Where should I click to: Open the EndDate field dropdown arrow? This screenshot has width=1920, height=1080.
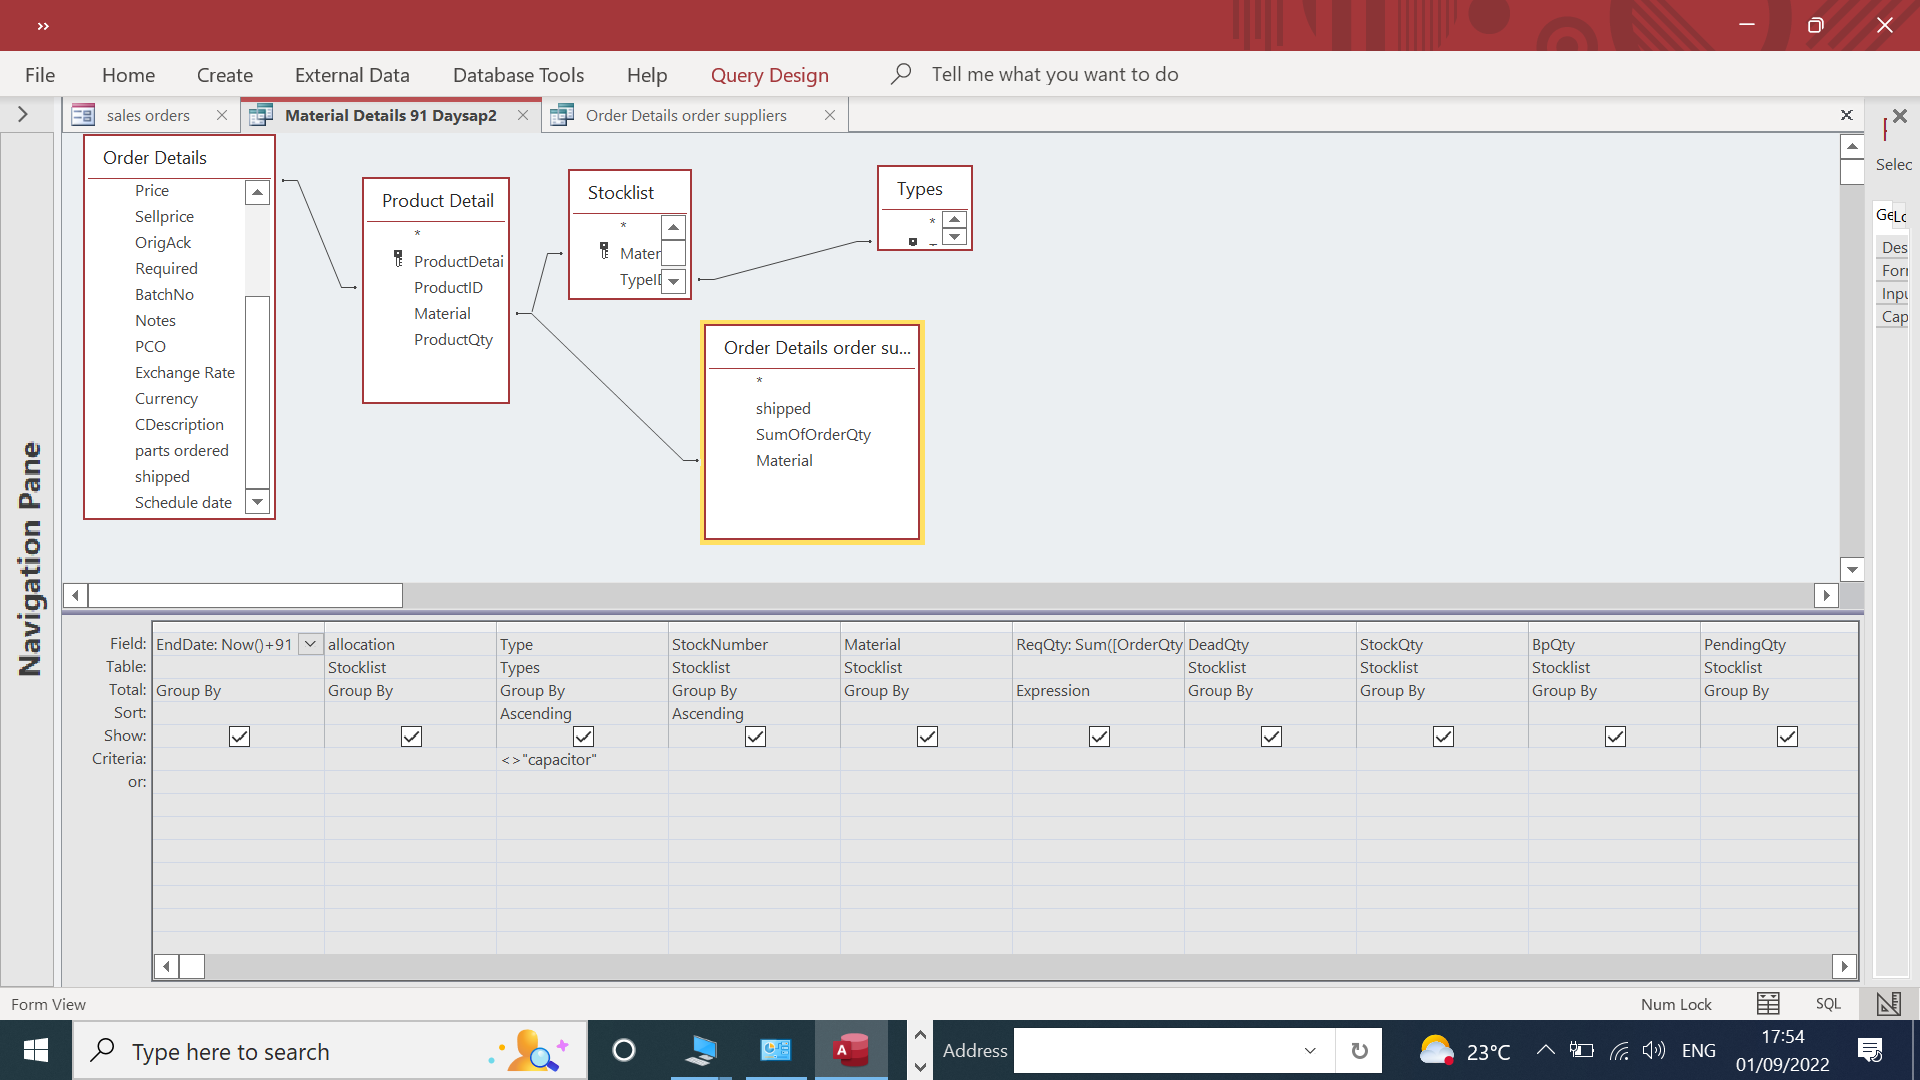310,644
